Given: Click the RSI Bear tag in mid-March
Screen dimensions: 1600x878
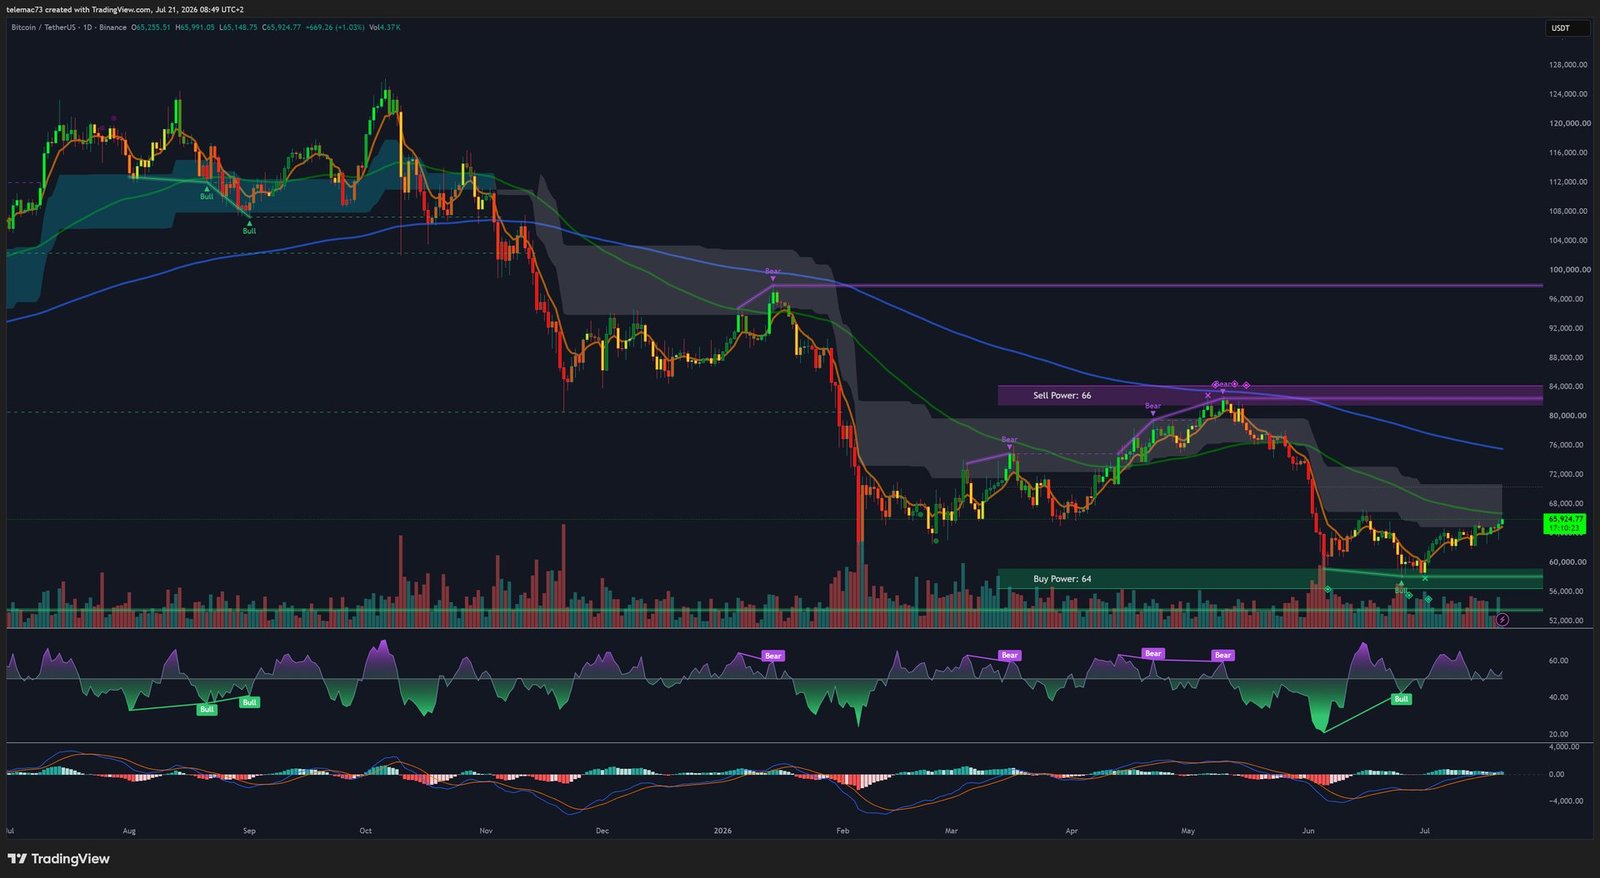Looking at the screenshot, I should coord(1010,656).
